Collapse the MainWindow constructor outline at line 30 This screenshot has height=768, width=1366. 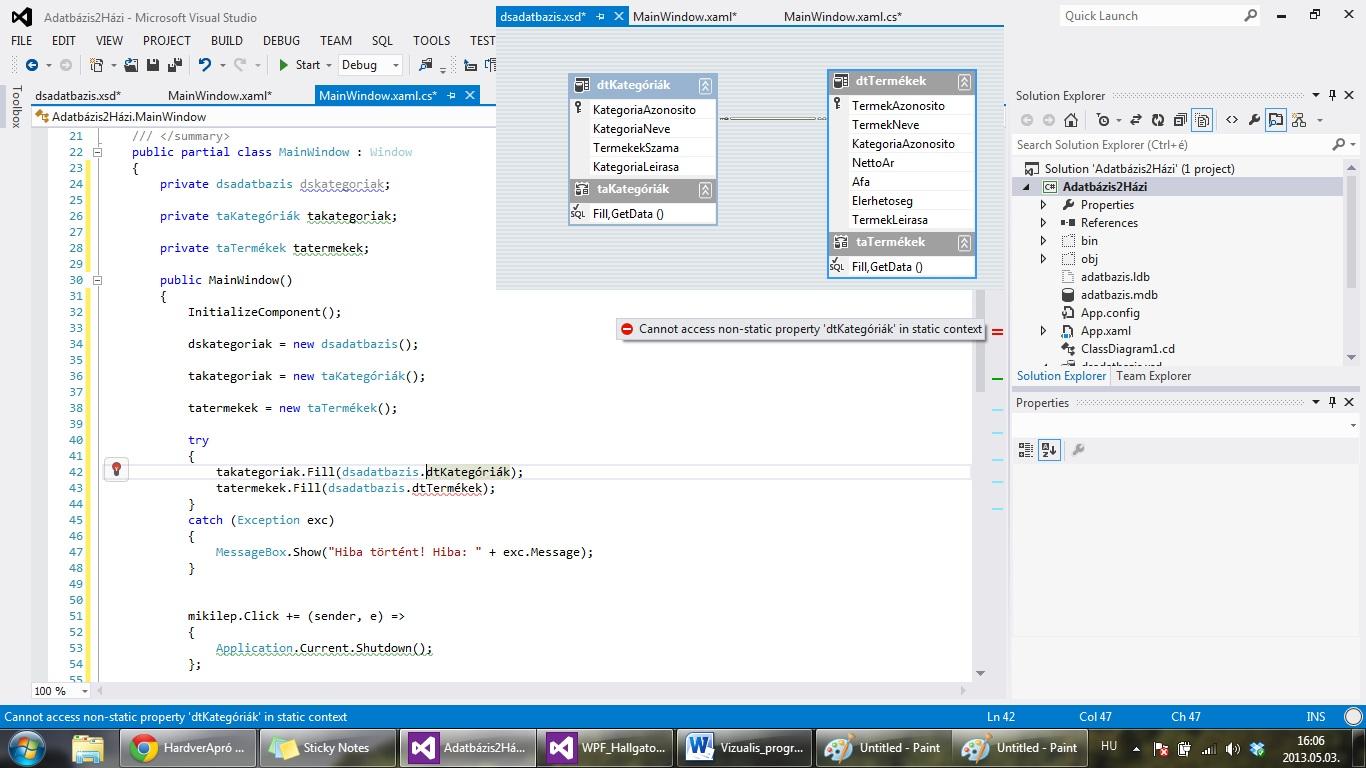[97, 280]
